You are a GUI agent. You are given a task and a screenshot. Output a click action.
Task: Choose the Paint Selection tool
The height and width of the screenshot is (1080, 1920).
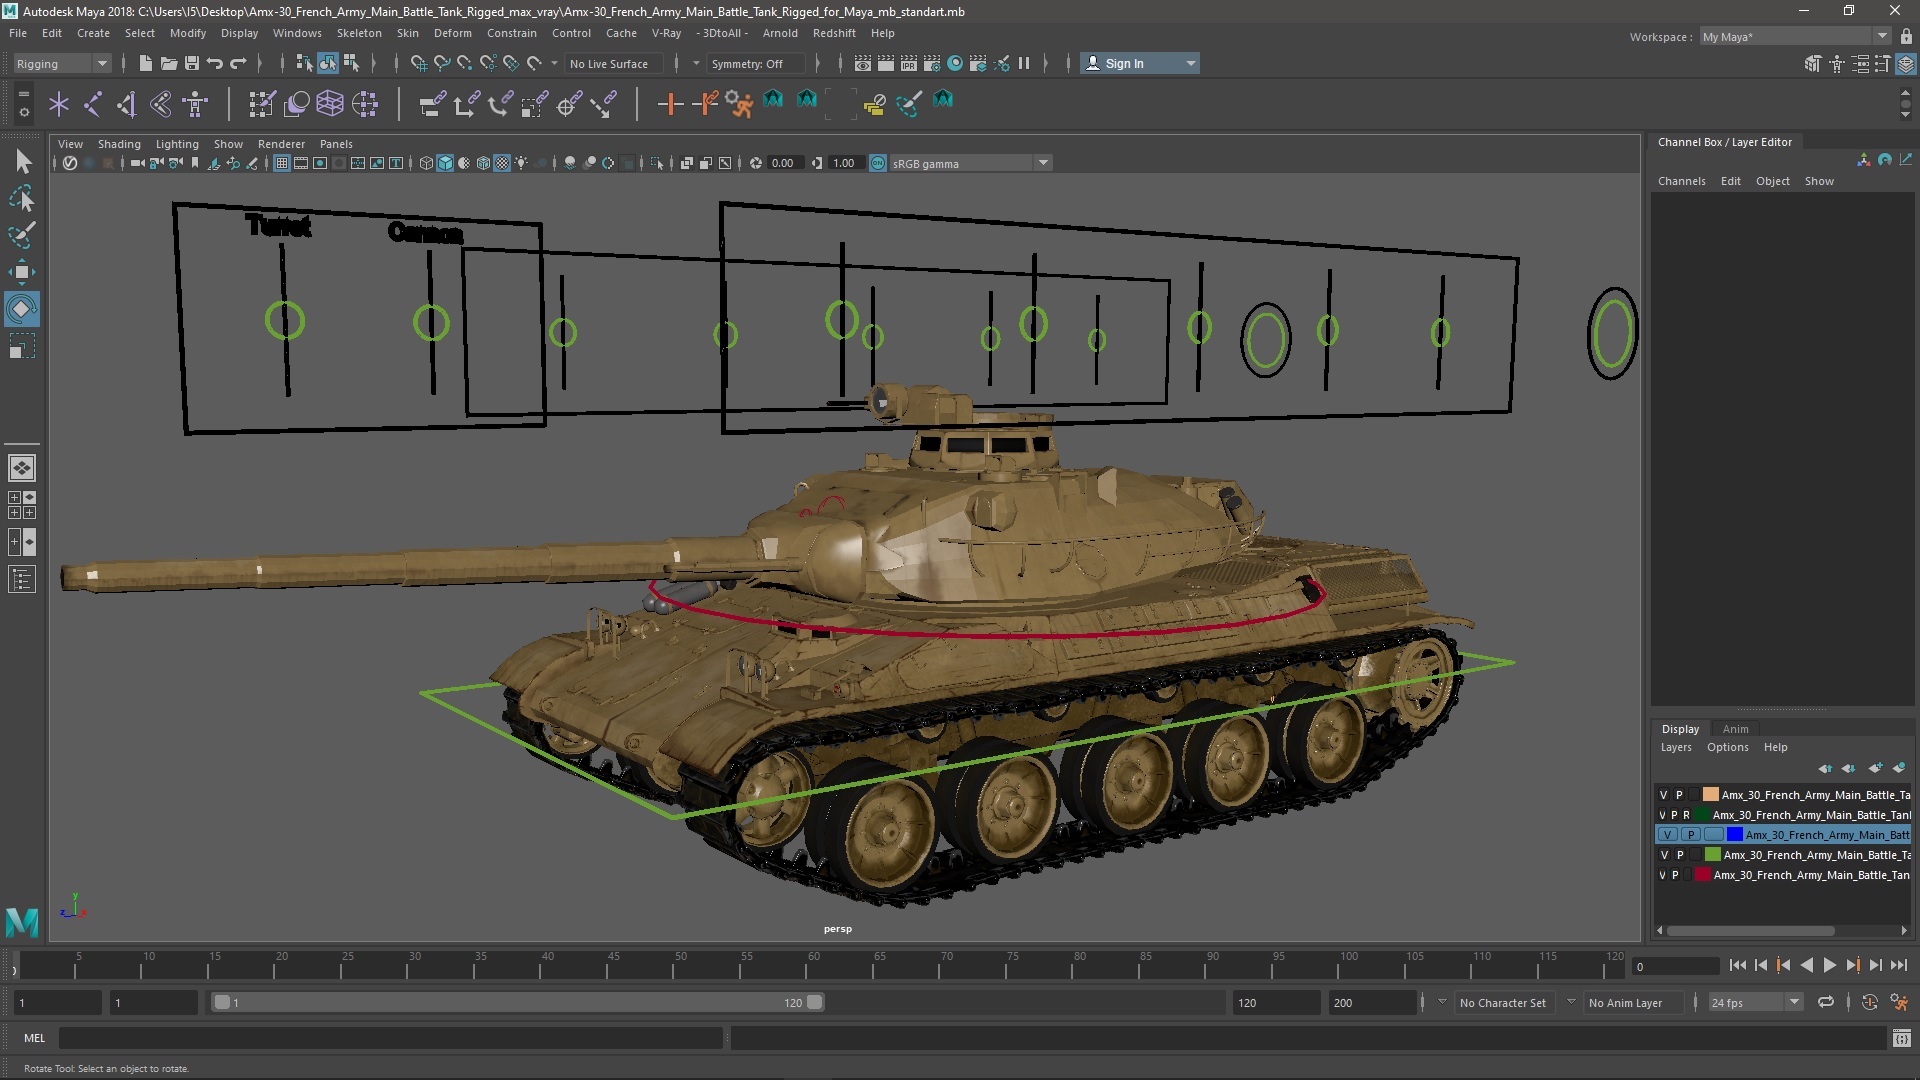[22, 235]
